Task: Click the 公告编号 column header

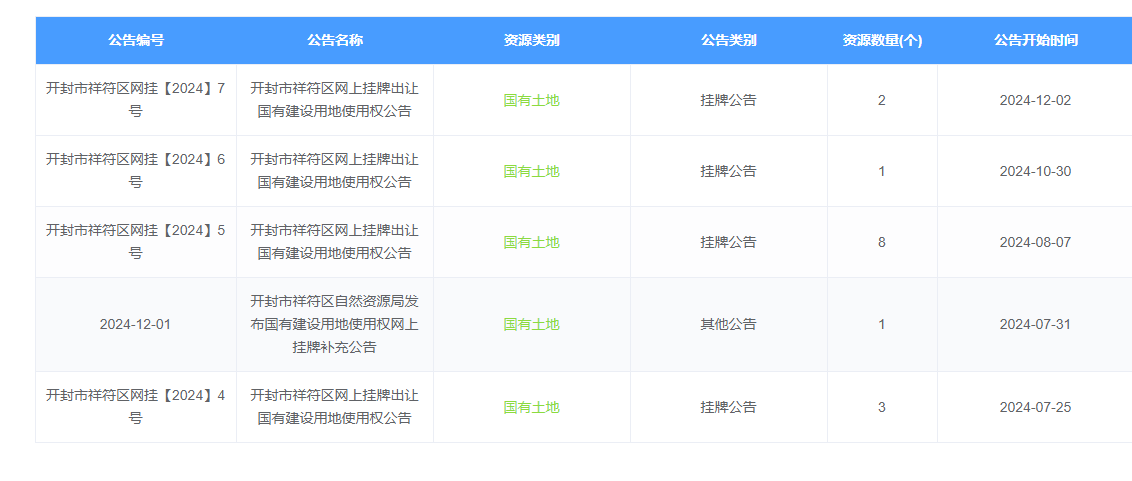Action: pyautogui.click(x=136, y=40)
